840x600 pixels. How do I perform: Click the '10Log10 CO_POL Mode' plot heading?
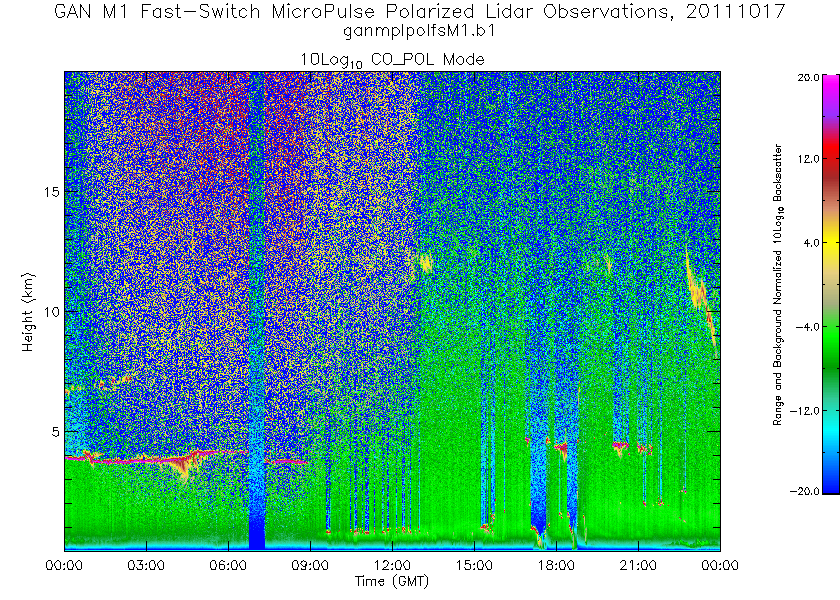(x=392, y=60)
